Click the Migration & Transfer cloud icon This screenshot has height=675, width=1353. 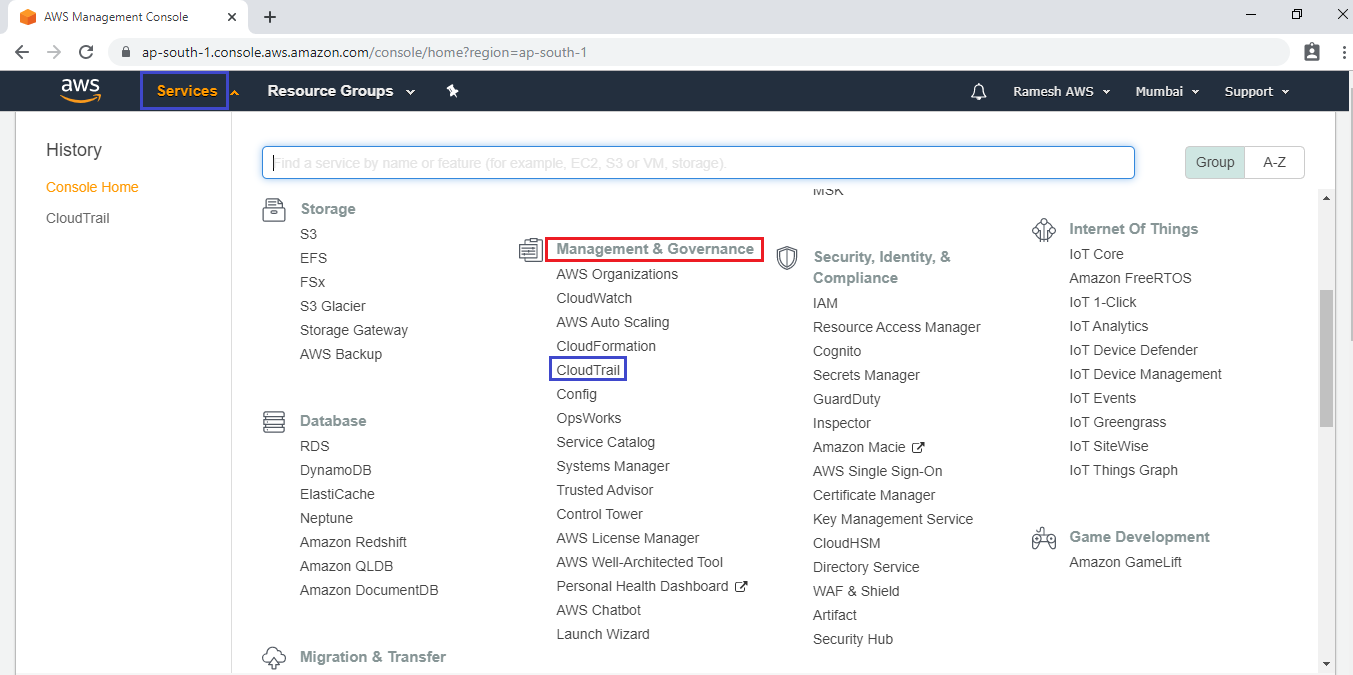pyautogui.click(x=273, y=657)
